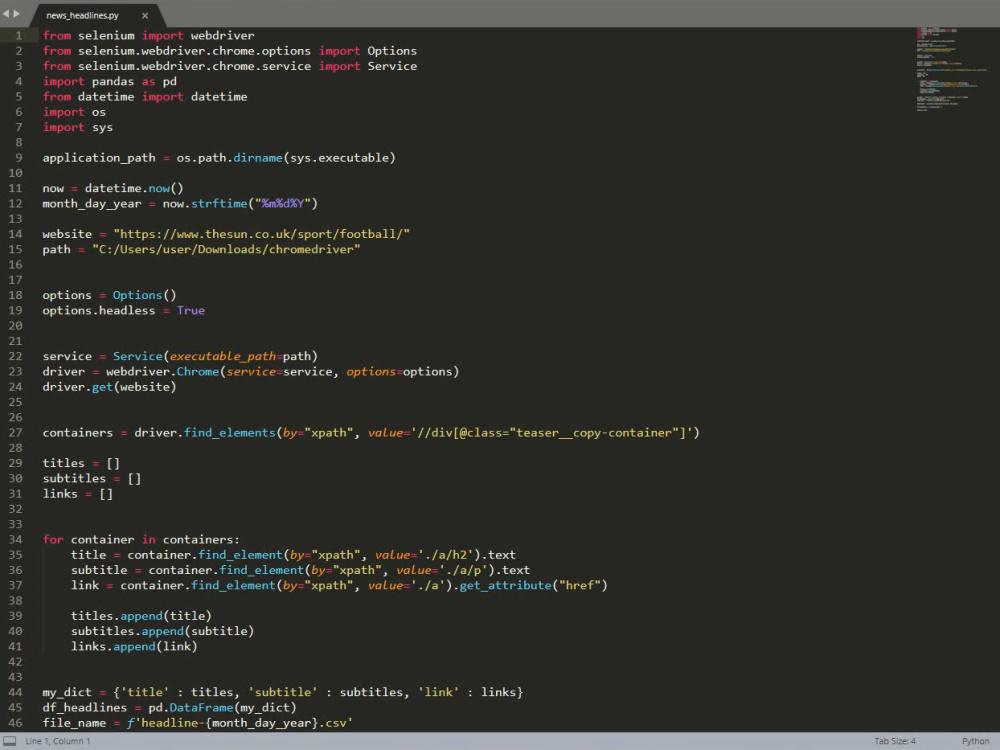Click the minimap code overview
1000x750 pixels.
click(x=952, y=69)
